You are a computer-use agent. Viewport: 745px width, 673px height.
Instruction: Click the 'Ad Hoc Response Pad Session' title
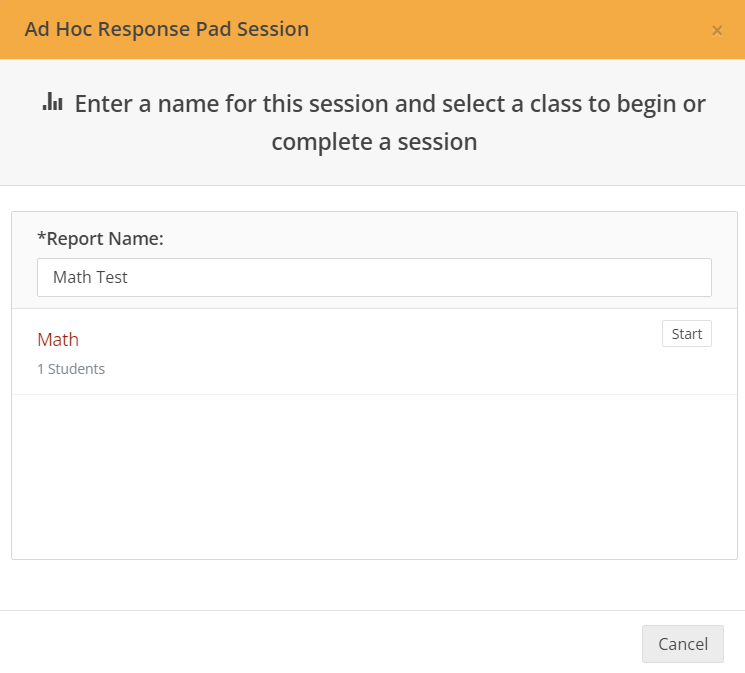pyautogui.click(x=167, y=29)
